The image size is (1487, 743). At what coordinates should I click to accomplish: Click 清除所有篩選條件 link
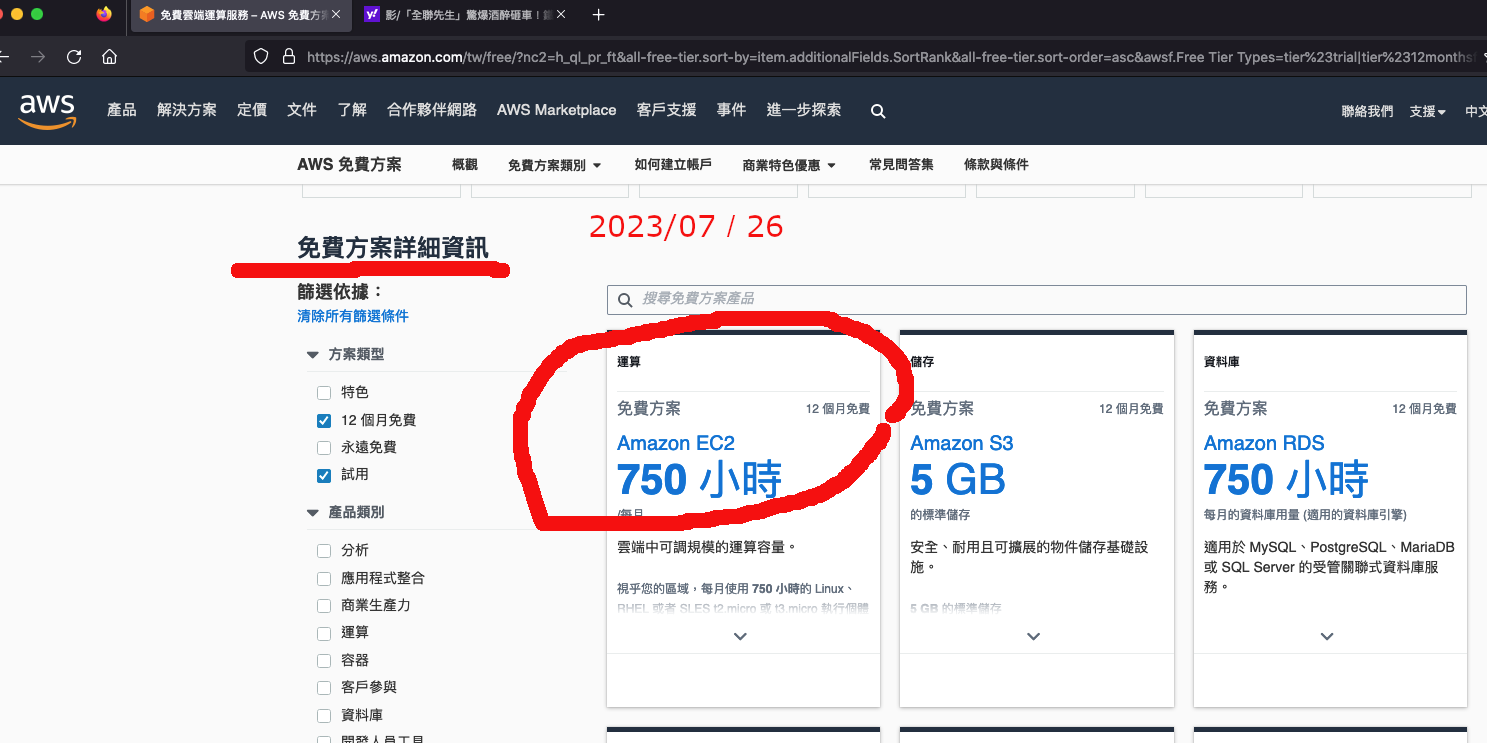point(352,316)
